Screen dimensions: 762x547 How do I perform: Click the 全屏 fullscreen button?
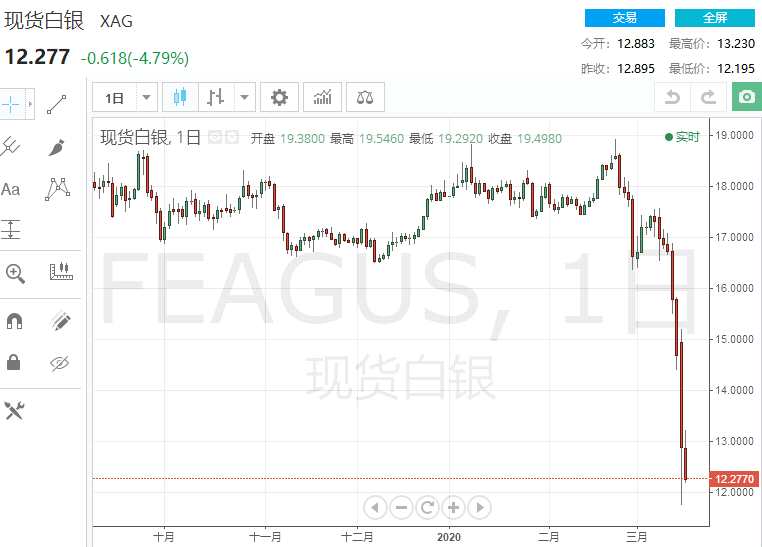point(714,18)
